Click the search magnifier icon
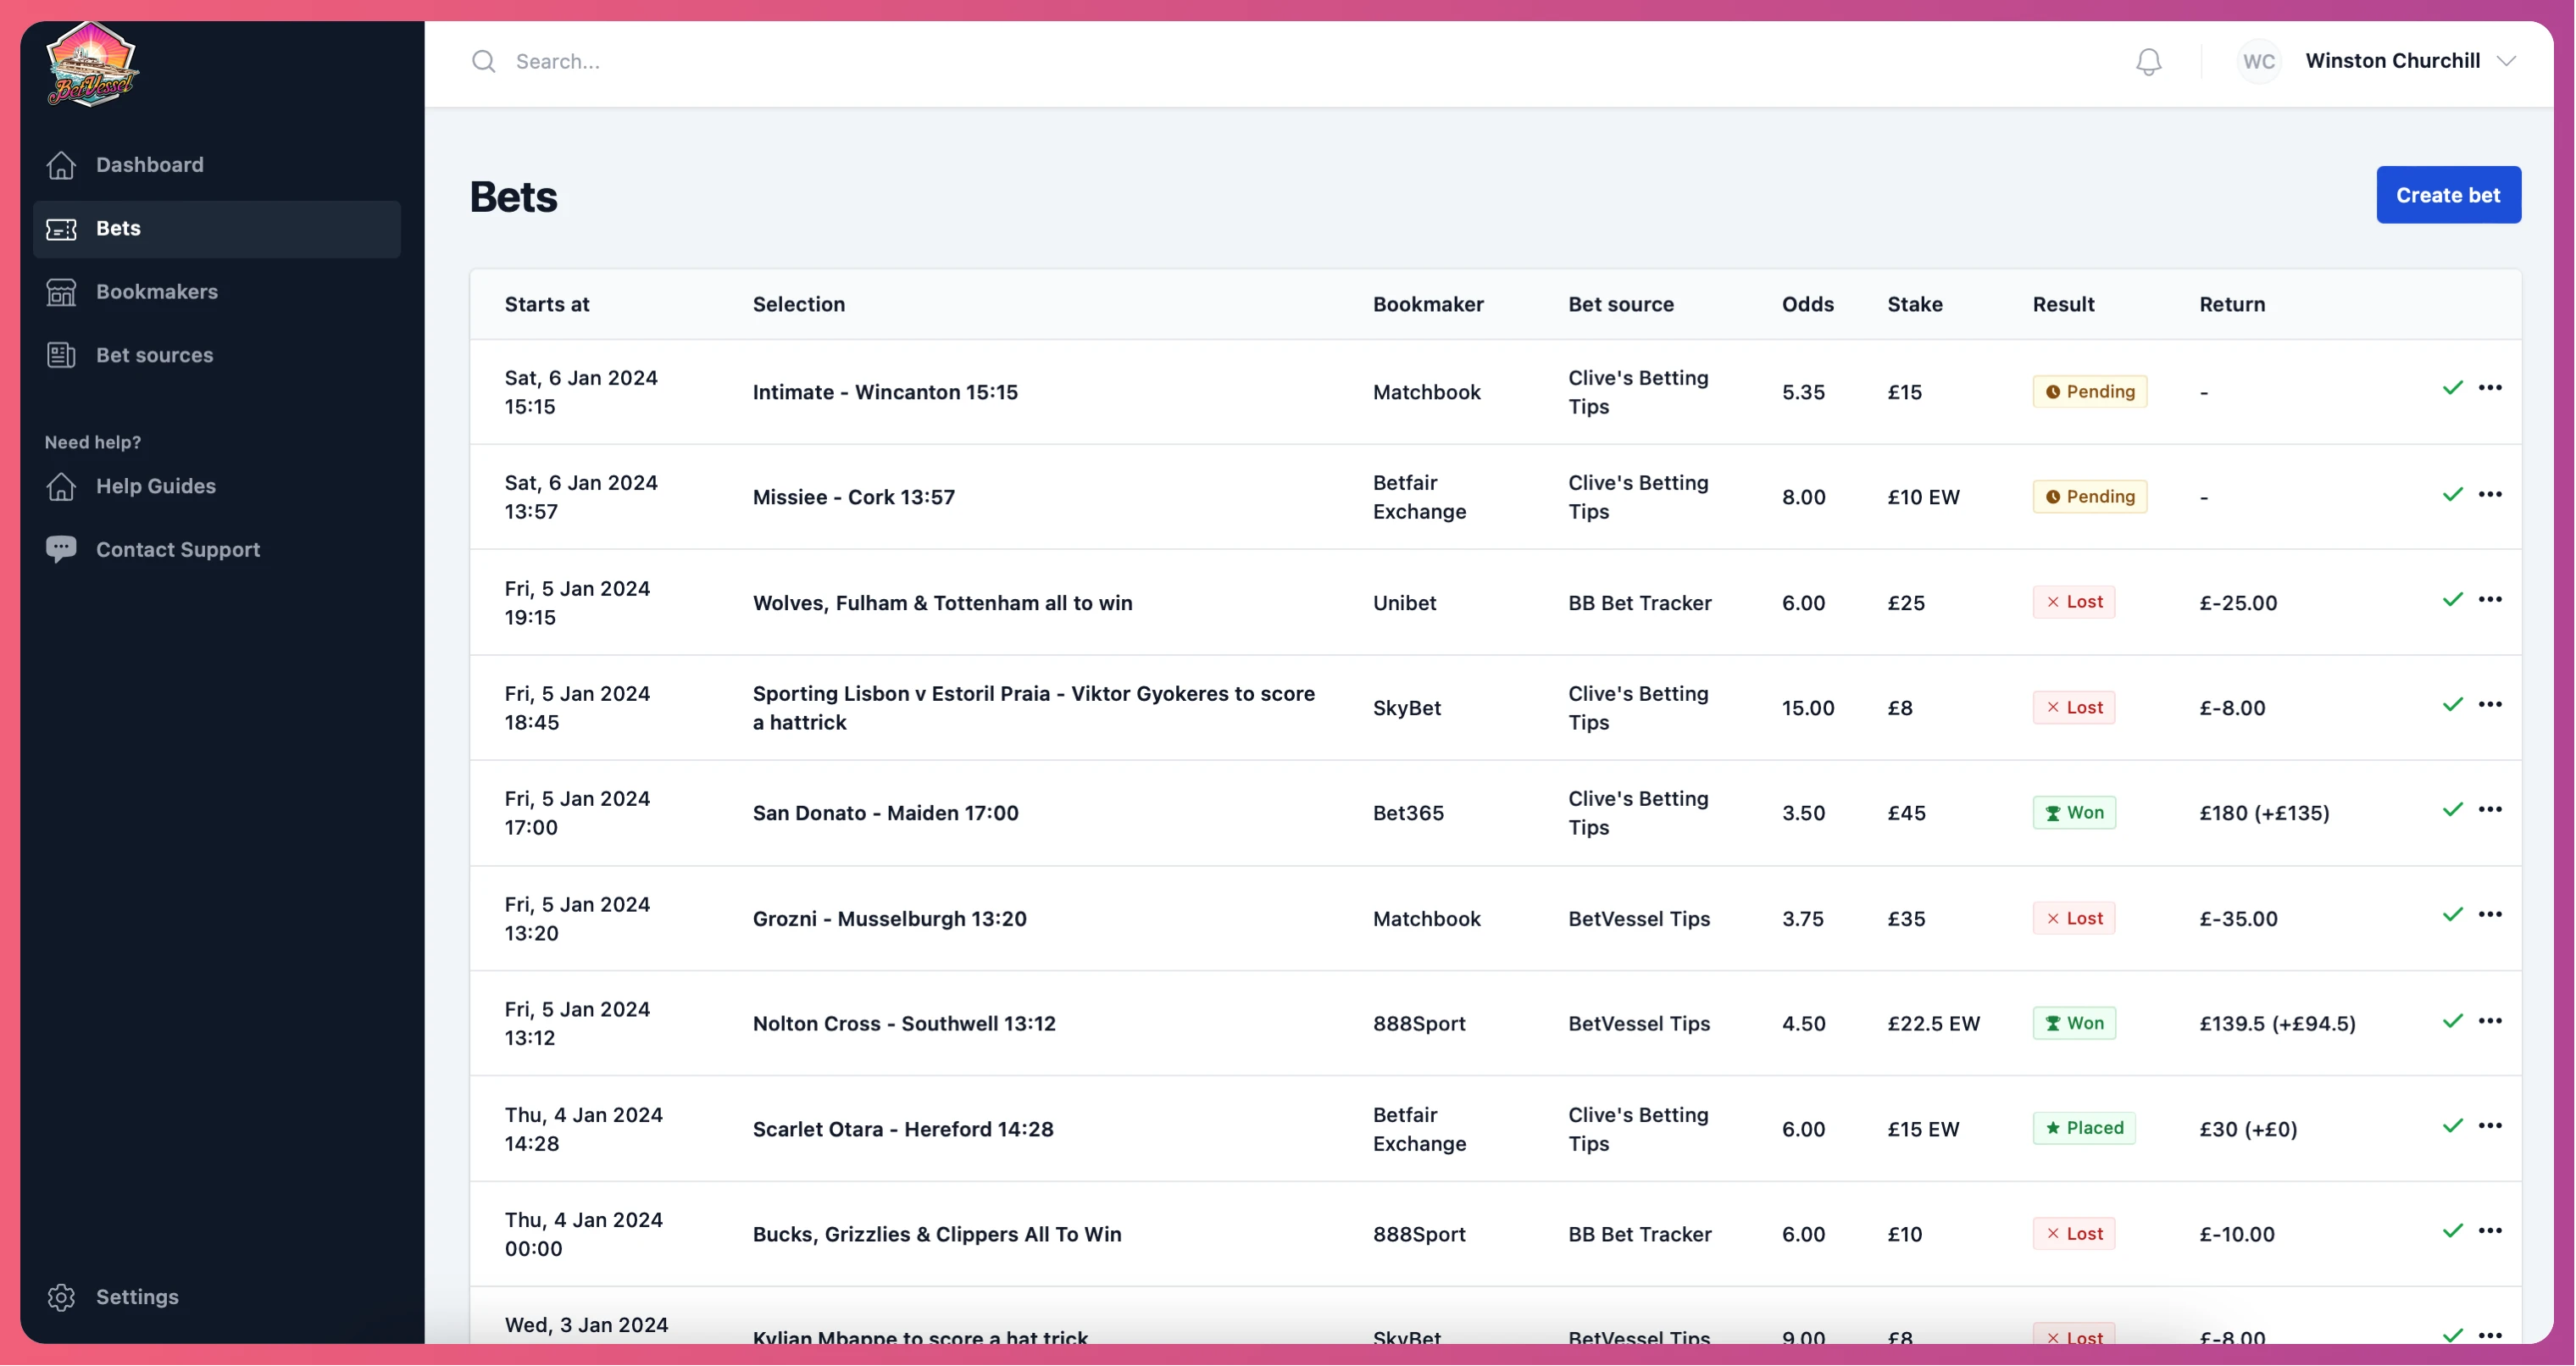Image resolution: width=2576 pixels, height=1366 pixels. click(484, 62)
